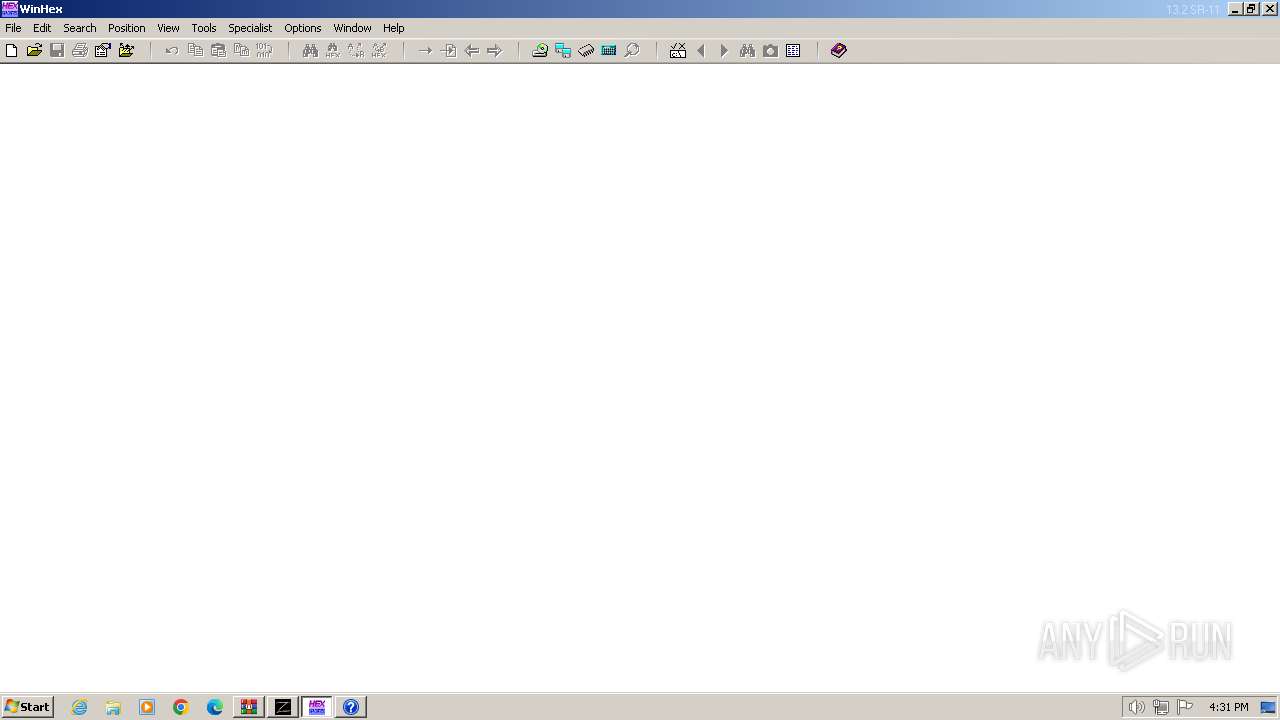This screenshot has width=1280, height=720.
Task: Click the navigate Forward arrow icon
Action: (494, 50)
